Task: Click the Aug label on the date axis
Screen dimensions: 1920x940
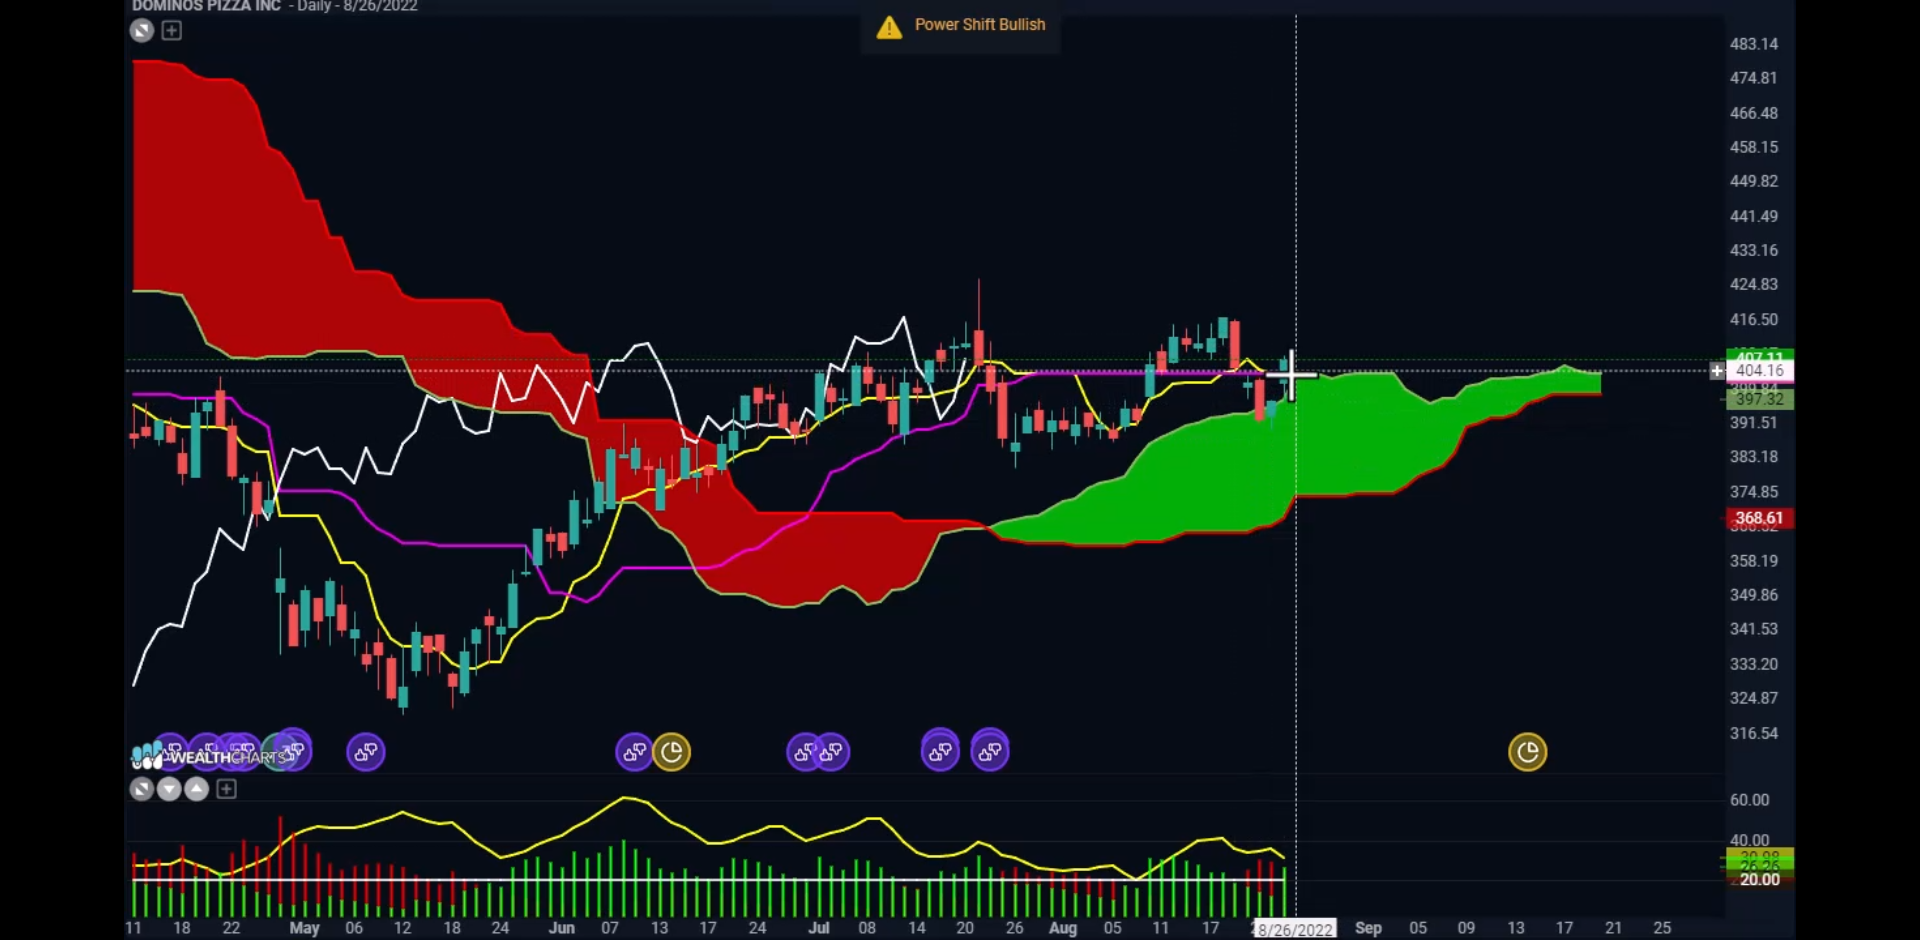Action: (1063, 929)
